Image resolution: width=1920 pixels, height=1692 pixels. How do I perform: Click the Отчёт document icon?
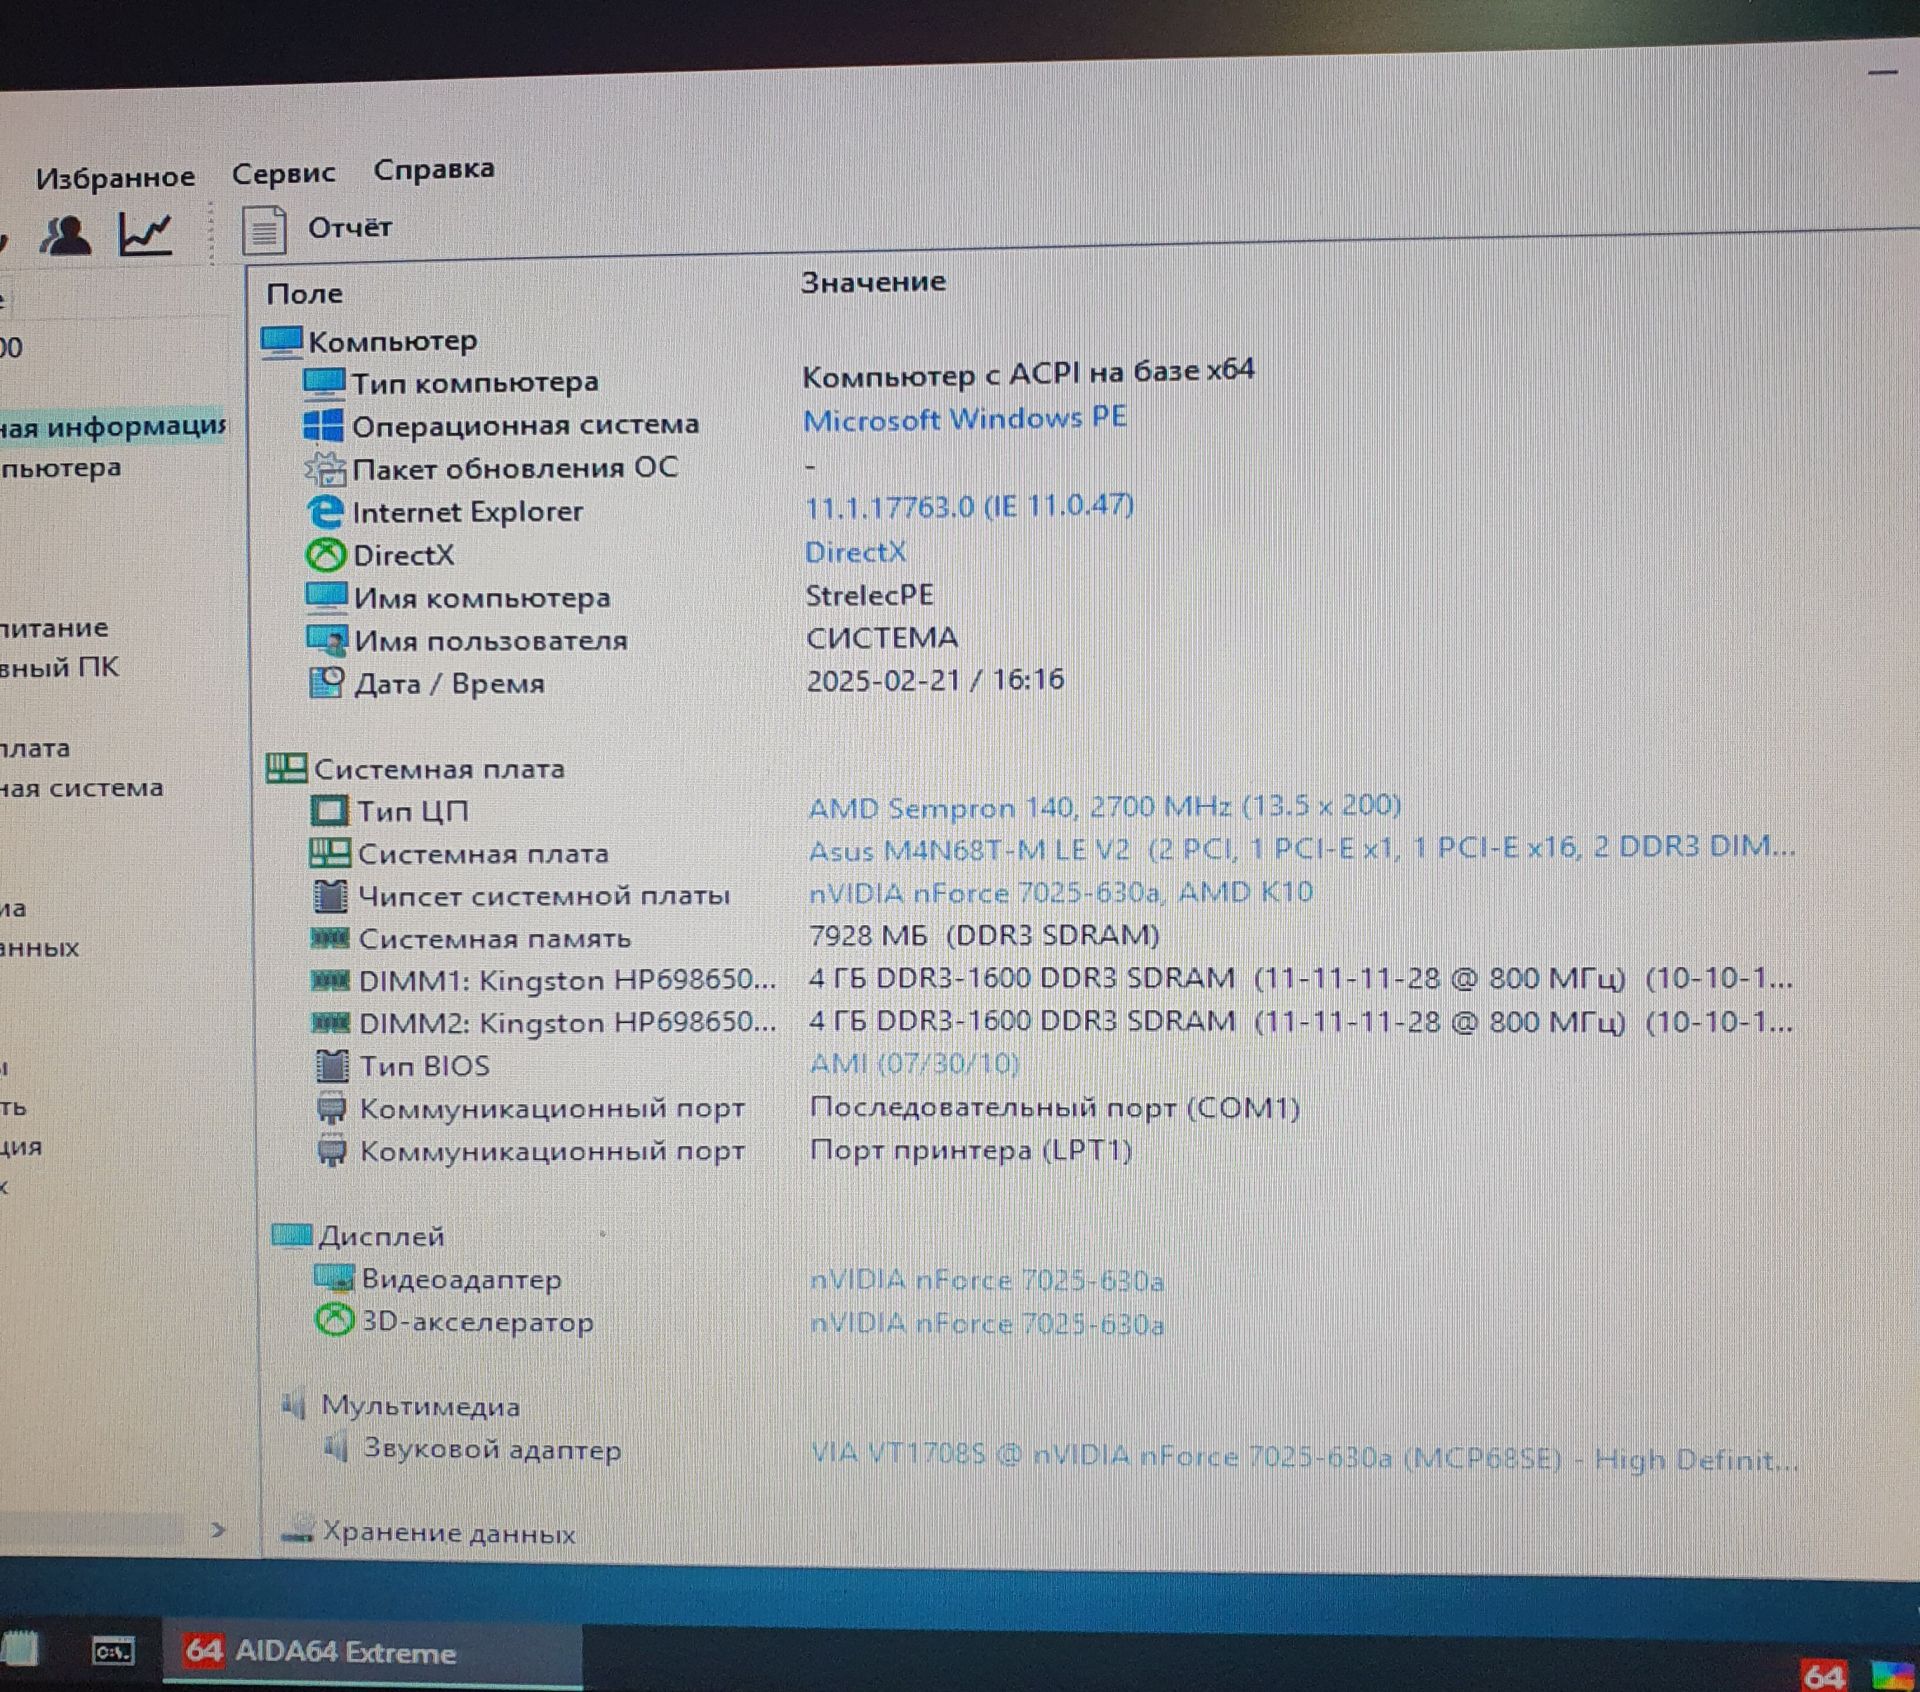pyautogui.click(x=264, y=230)
